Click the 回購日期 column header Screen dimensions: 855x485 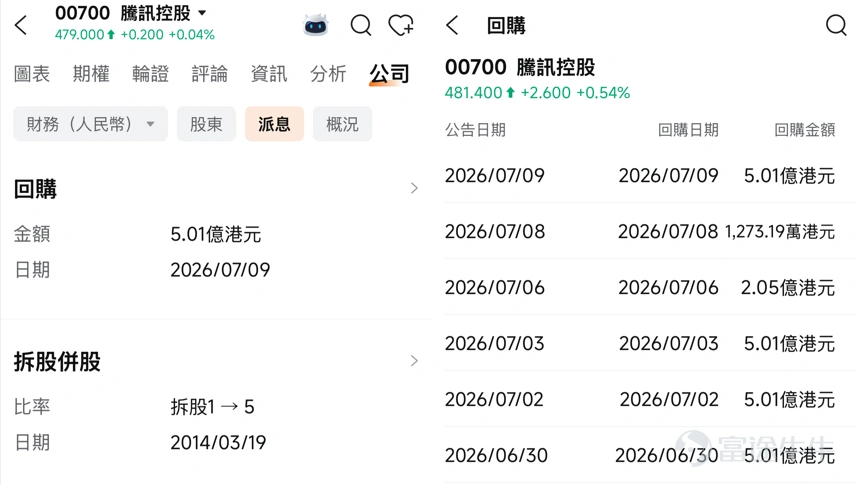point(688,130)
